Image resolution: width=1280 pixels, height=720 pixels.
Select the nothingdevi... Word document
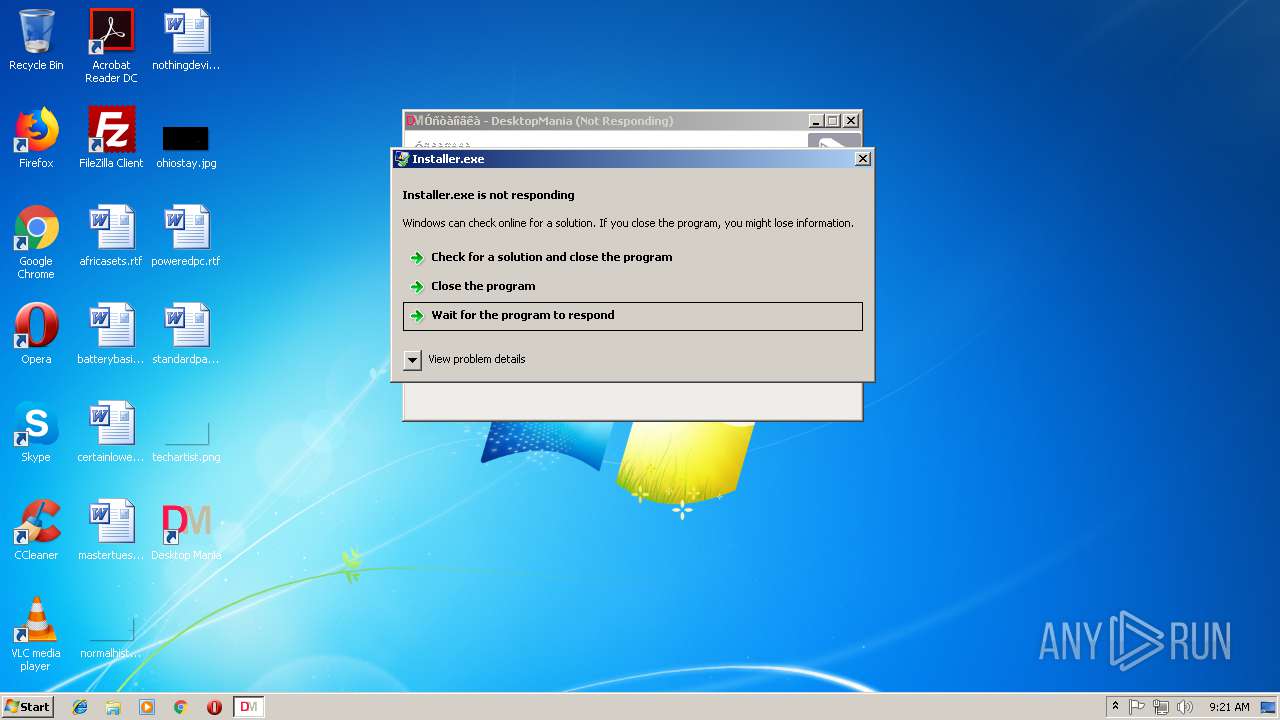[186, 40]
